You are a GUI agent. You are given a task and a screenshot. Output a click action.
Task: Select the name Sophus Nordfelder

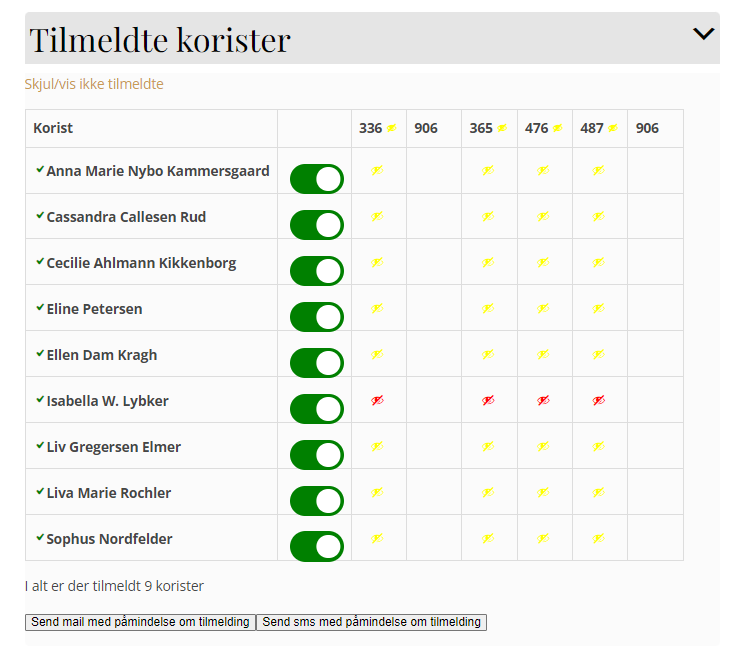pyautogui.click(x=109, y=539)
